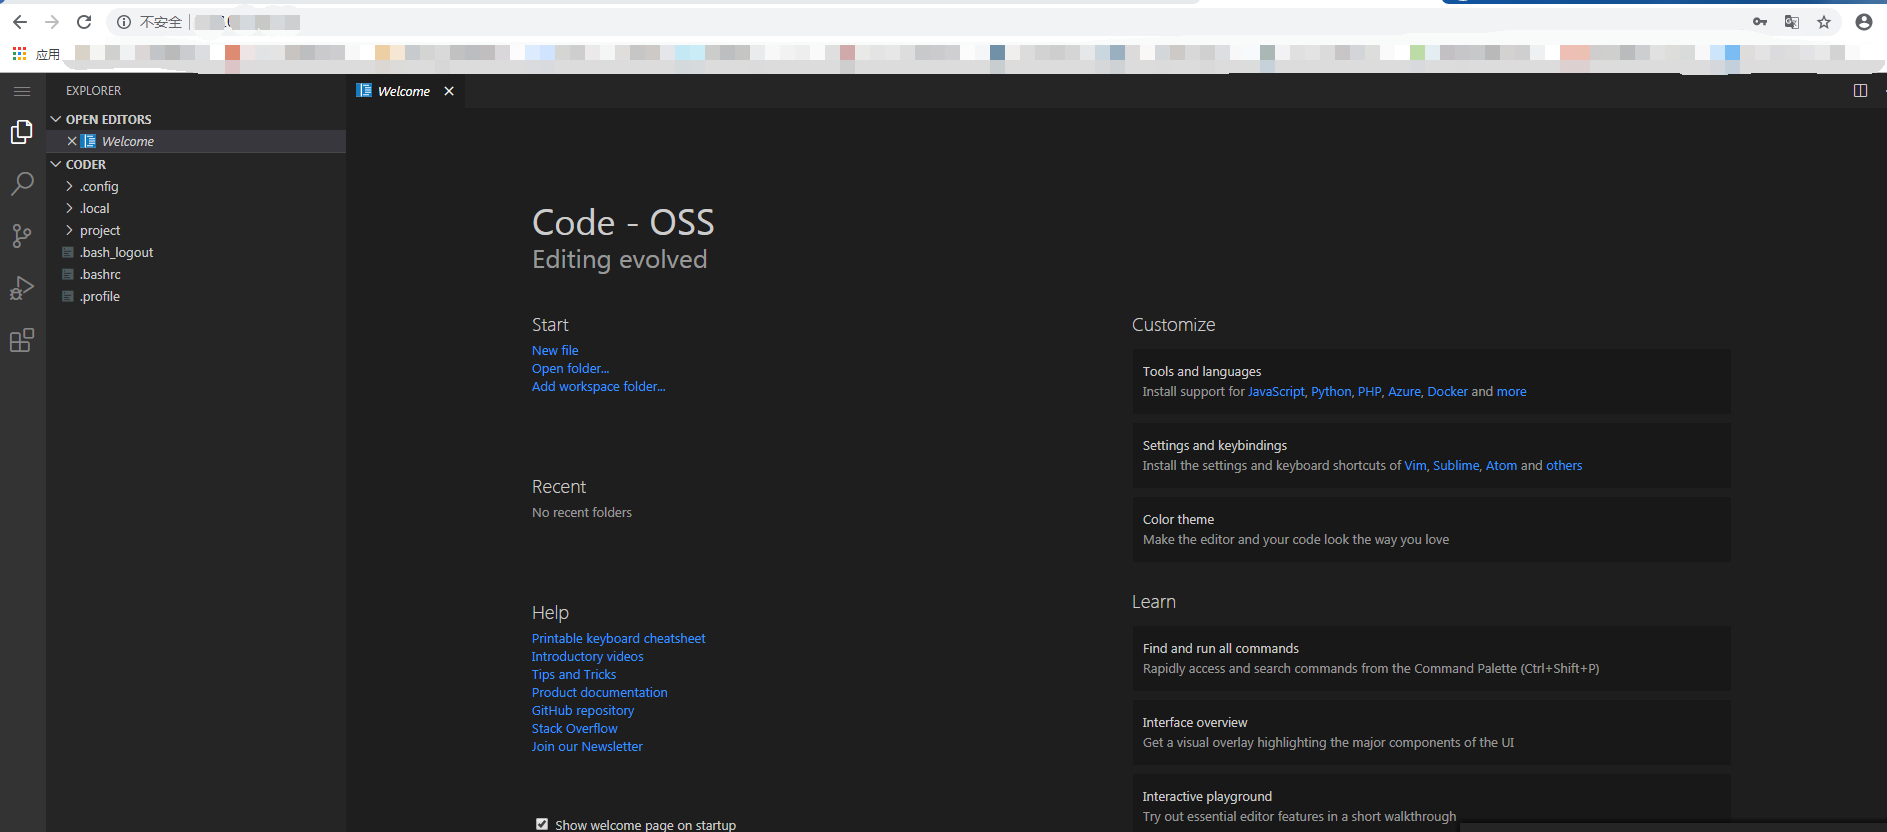Split the editor to the right
The width and height of the screenshot is (1887, 832).
pos(1860,91)
